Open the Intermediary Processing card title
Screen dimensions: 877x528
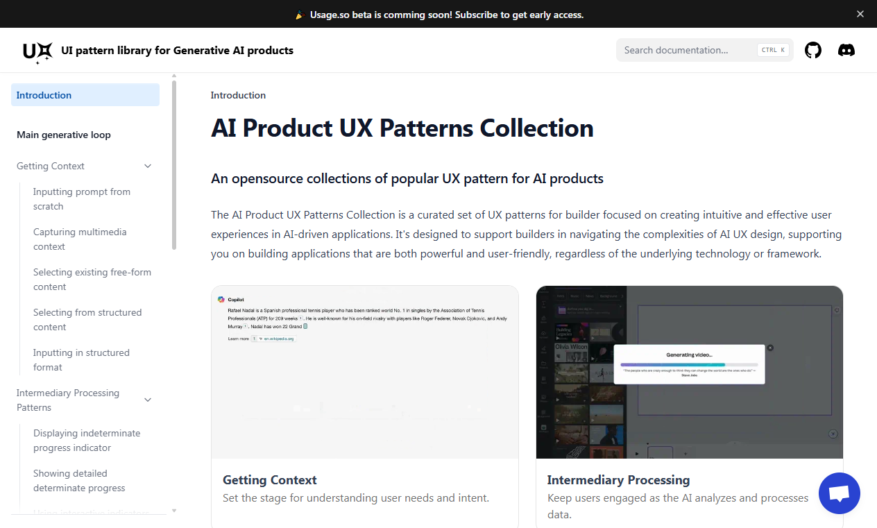point(618,480)
